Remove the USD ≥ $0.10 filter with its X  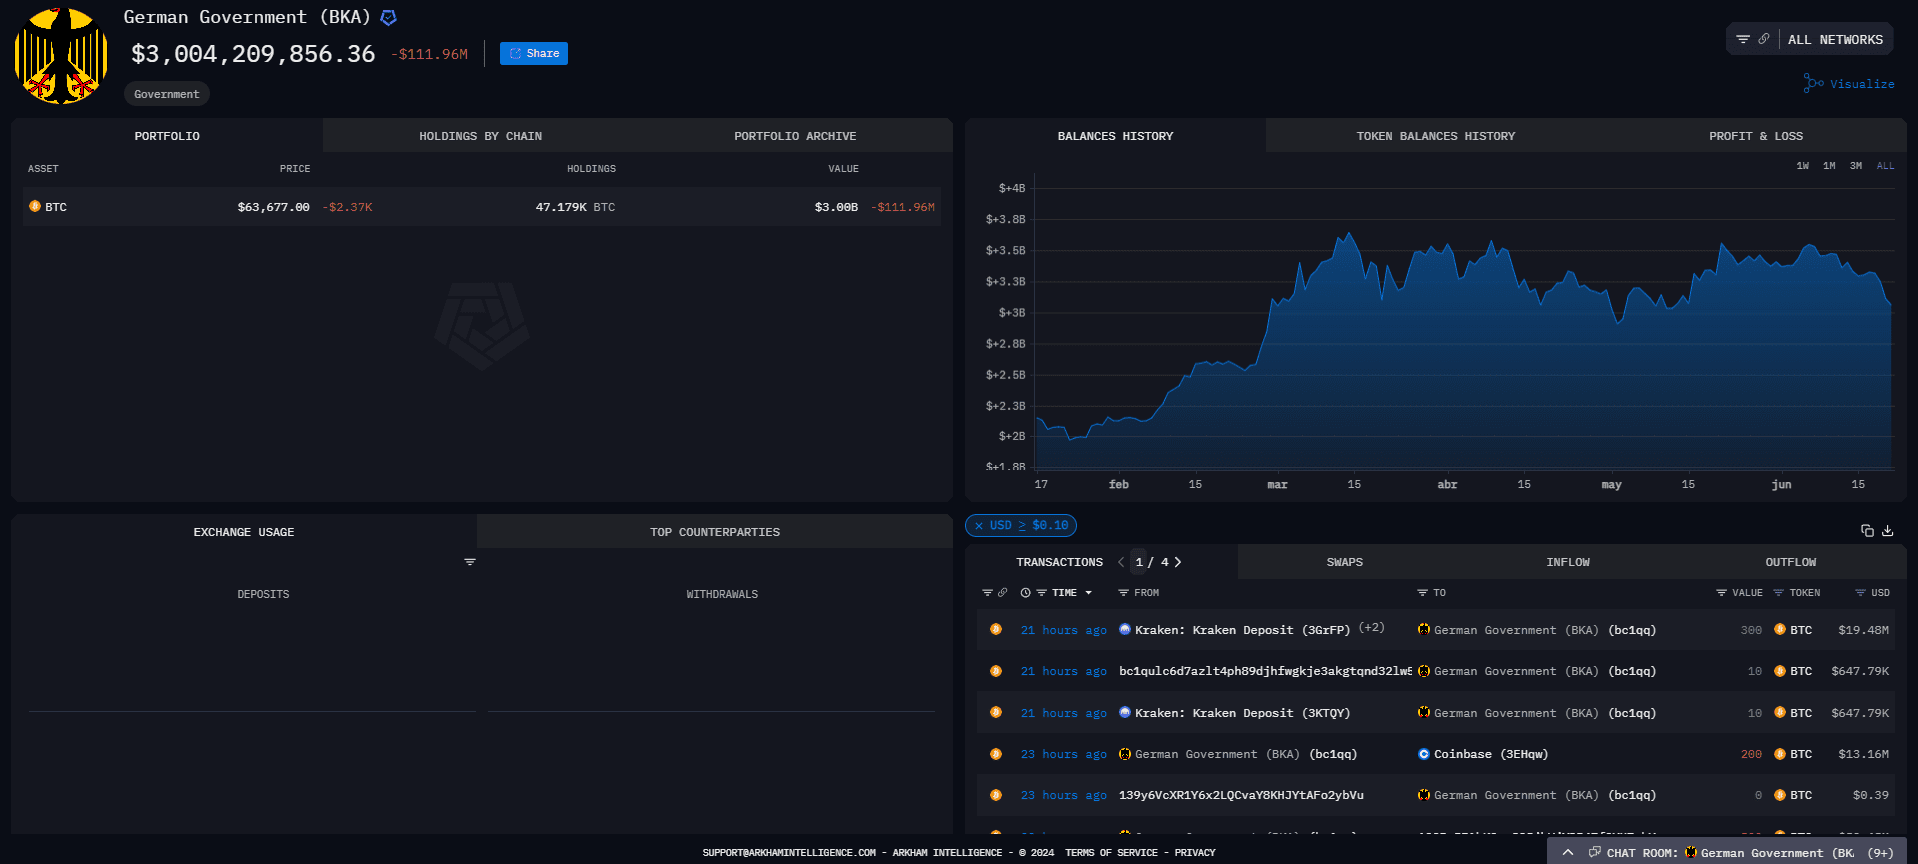tap(979, 525)
